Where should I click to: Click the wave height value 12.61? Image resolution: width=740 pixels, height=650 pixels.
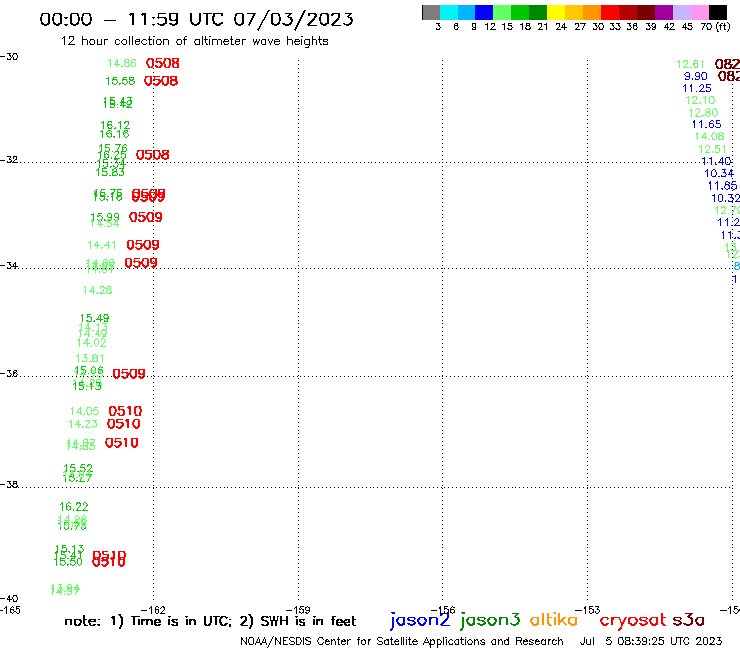pyautogui.click(x=690, y=64)
